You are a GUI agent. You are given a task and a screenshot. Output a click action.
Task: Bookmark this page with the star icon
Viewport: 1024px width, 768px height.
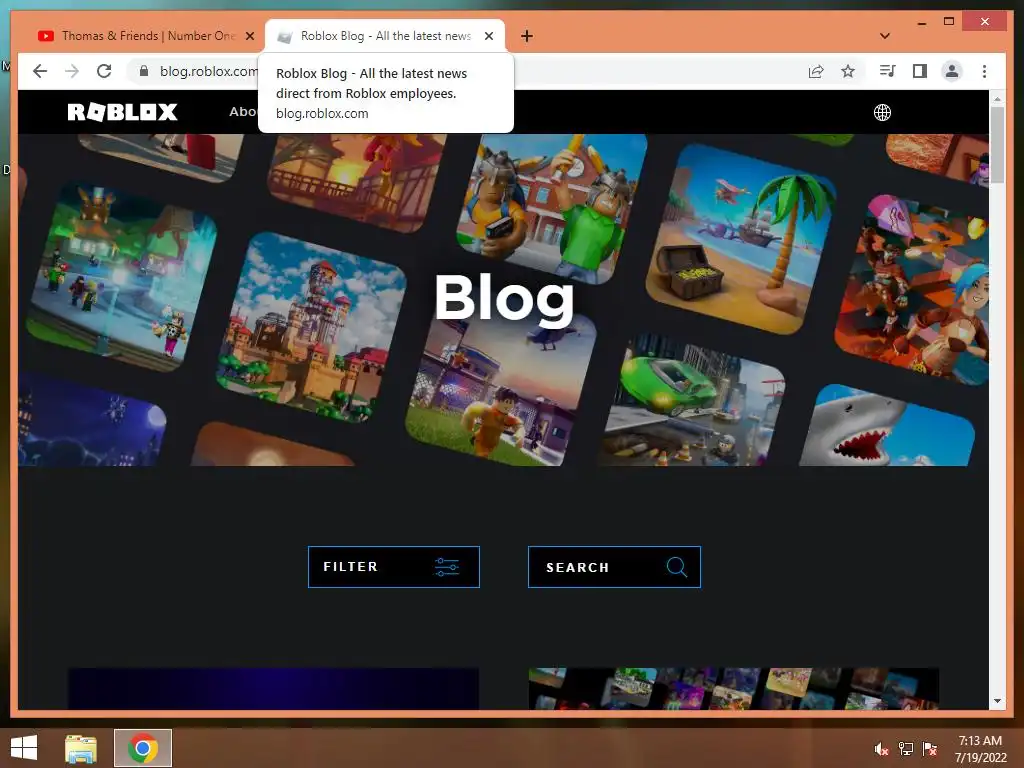(848, 71)
